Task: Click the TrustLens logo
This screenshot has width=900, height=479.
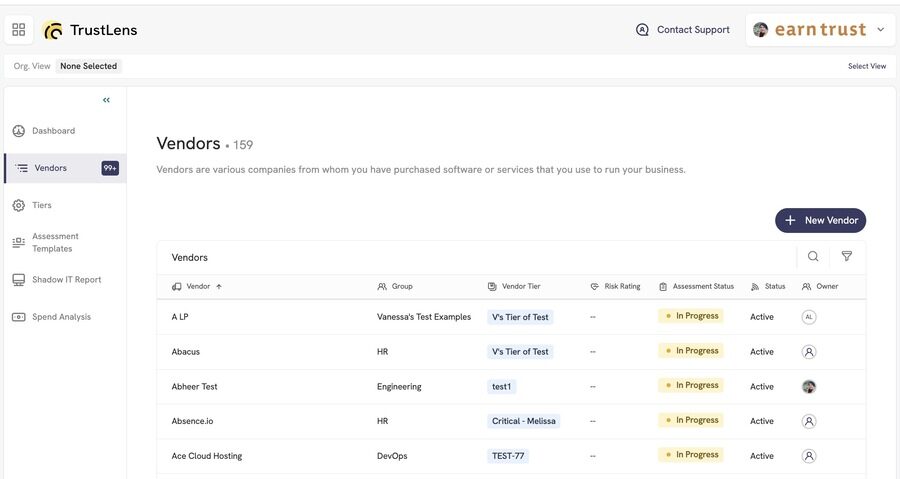Action: coord(91,30)
